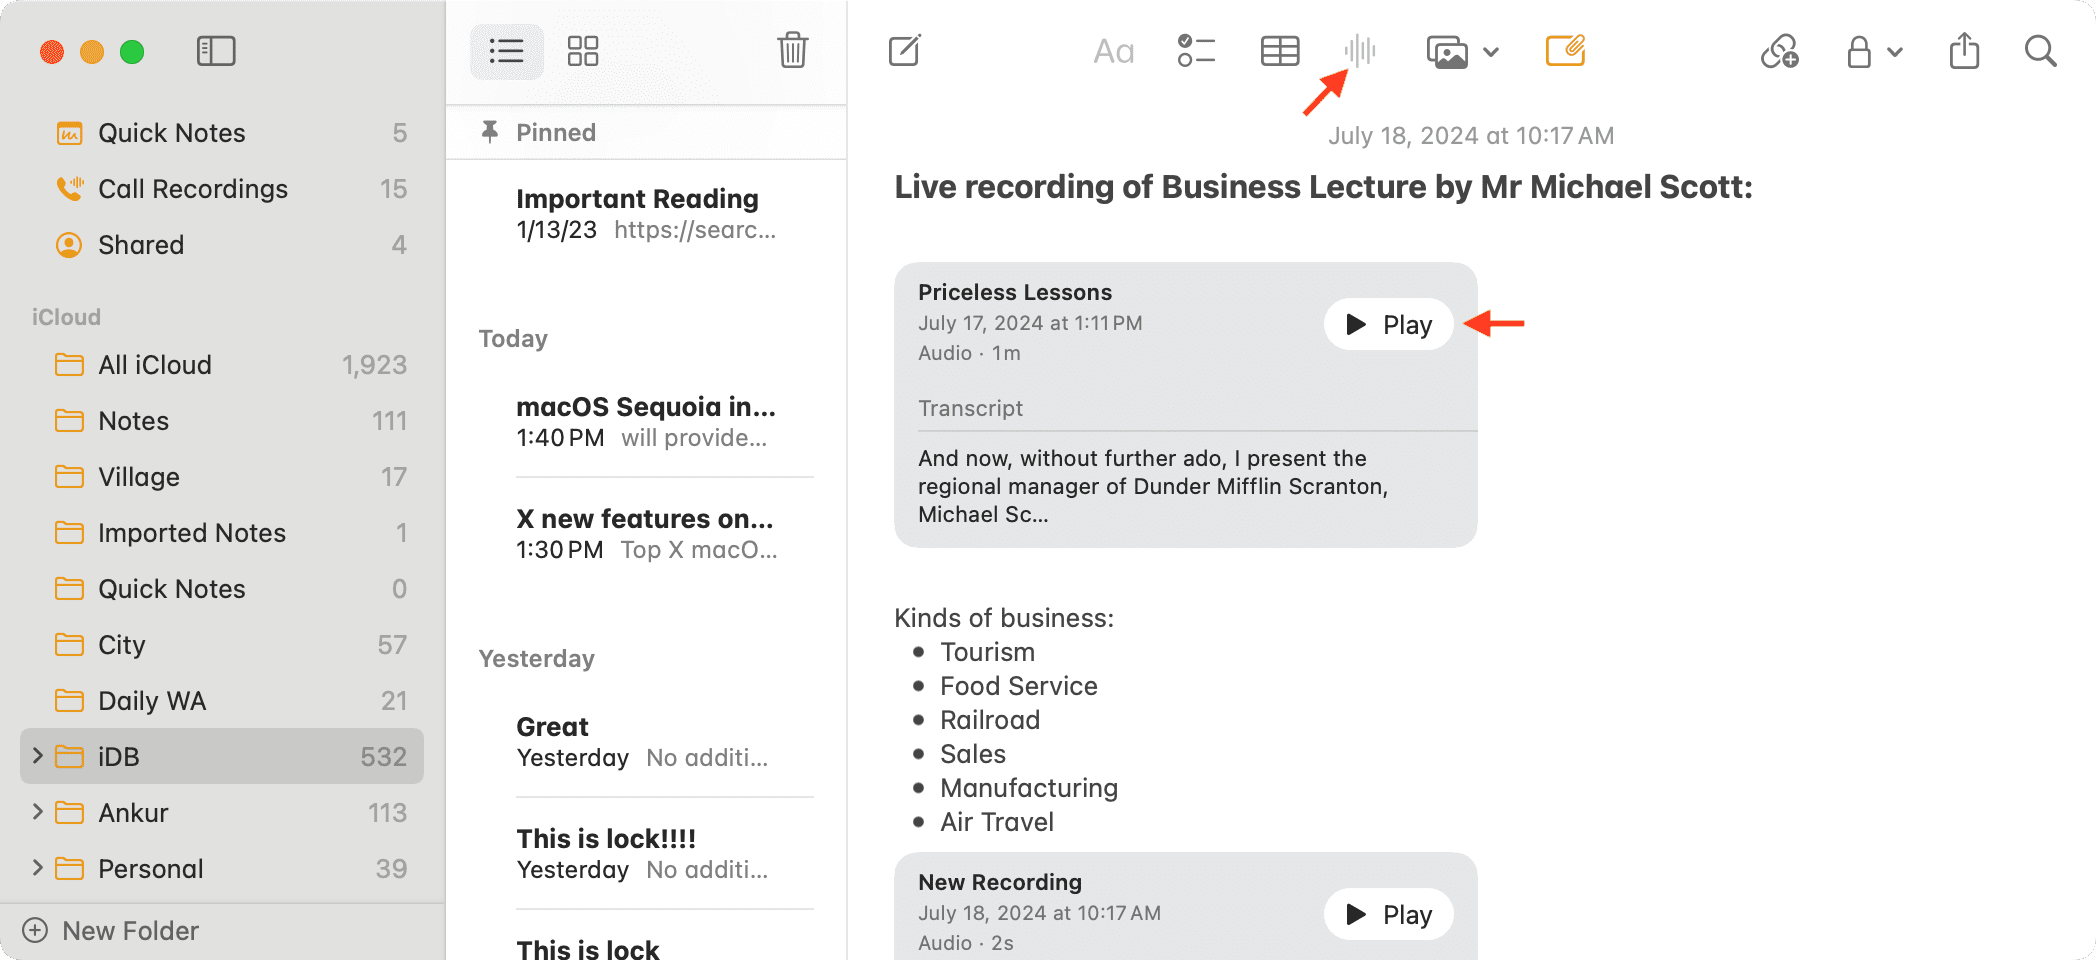The image size is (2096, 960).
Task: Expand the Ankur folder chevron
Action: click(38, 812)
